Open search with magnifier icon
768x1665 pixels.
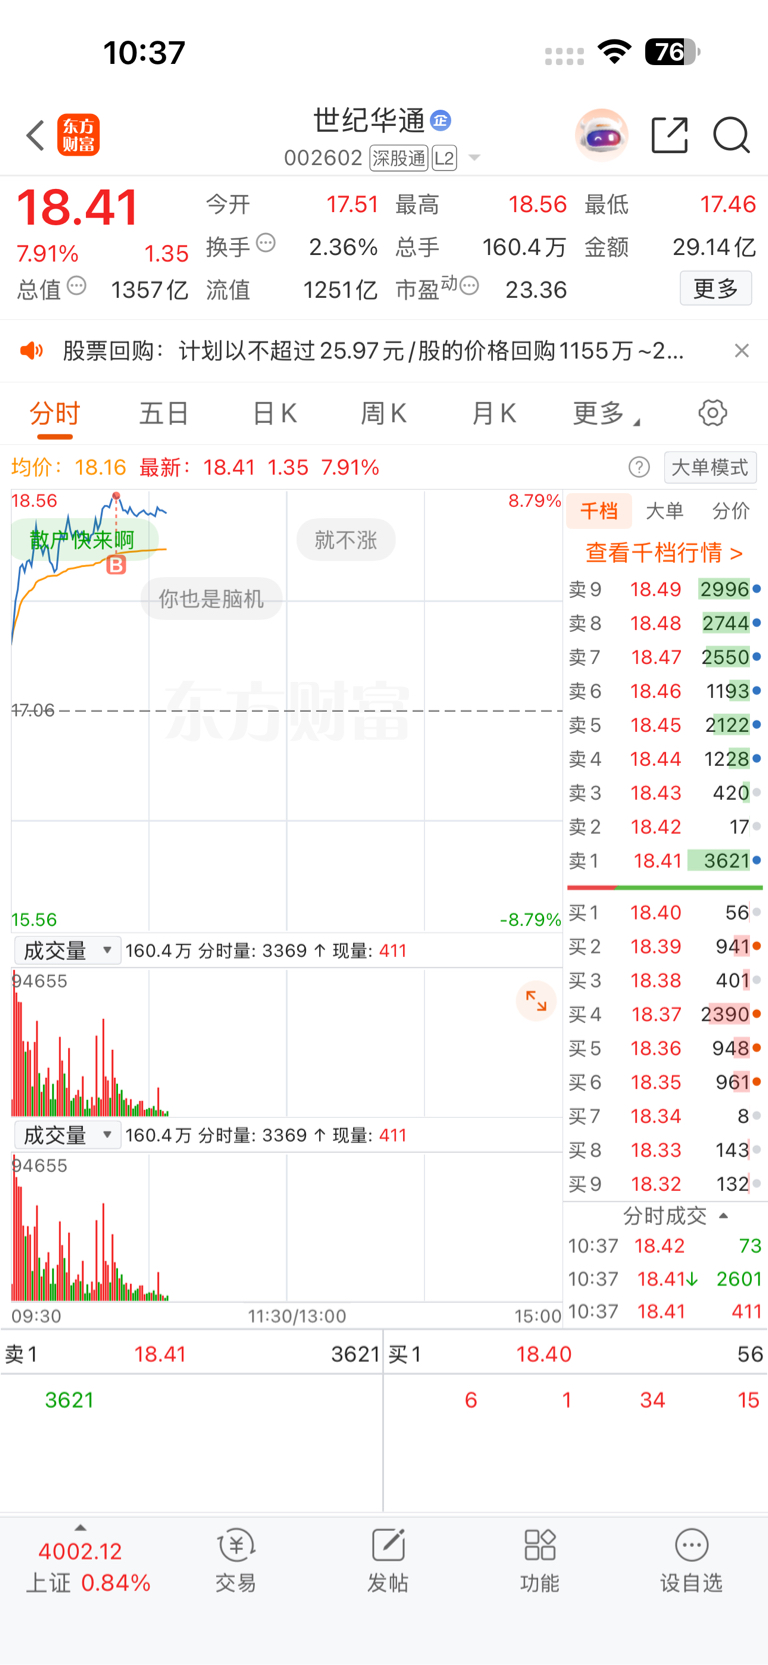[731, 135]
